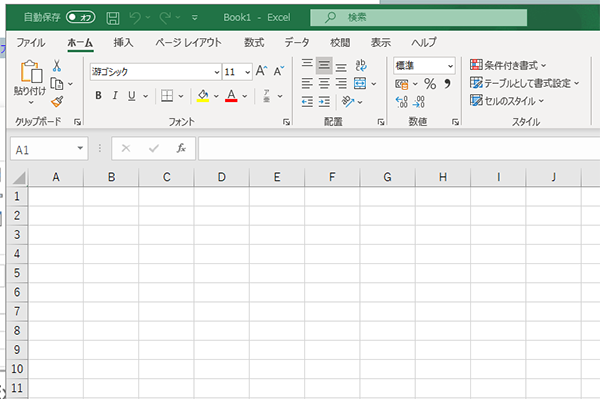This screenshot has width=600, height=399.
Task: Open the Borders dropdown arrow
Action: pyautogui.click(x=181, y=96)
